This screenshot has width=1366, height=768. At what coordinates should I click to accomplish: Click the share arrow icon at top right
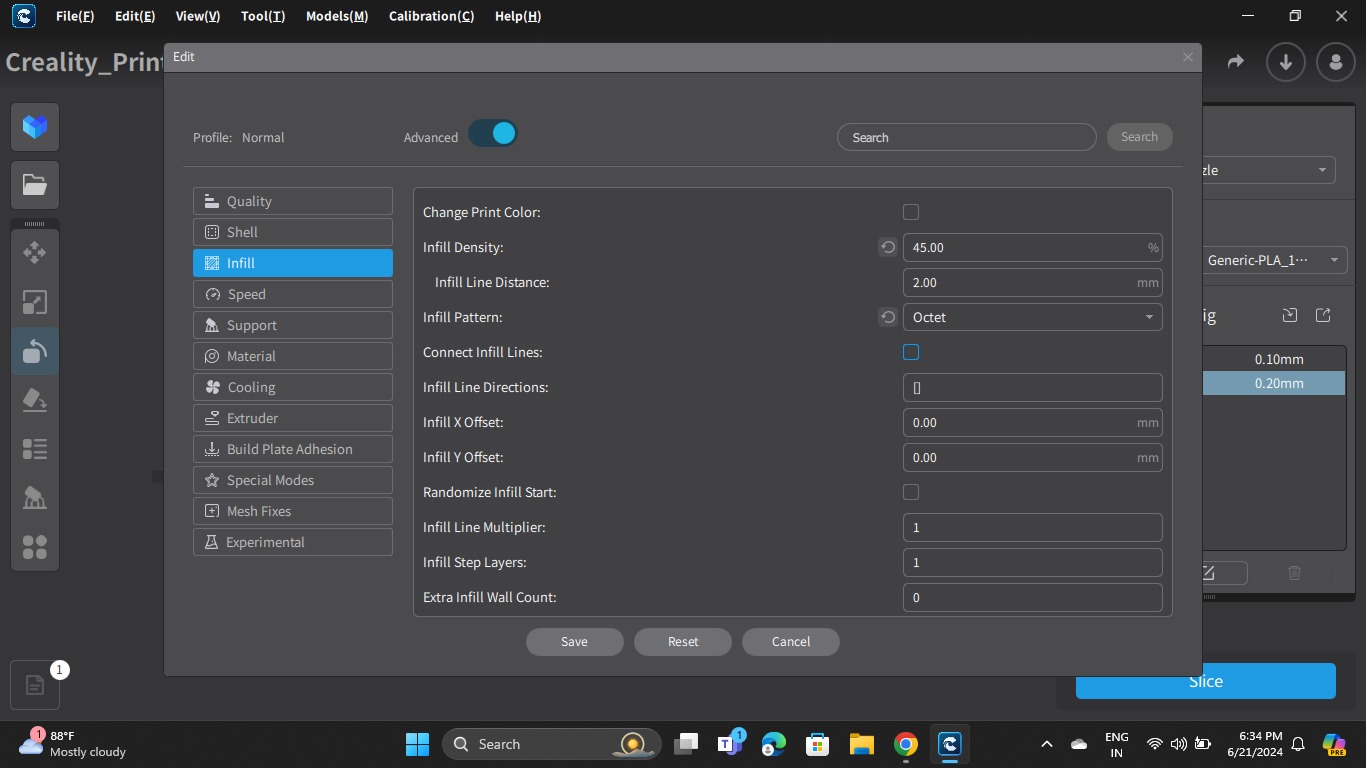point(1235,62)
